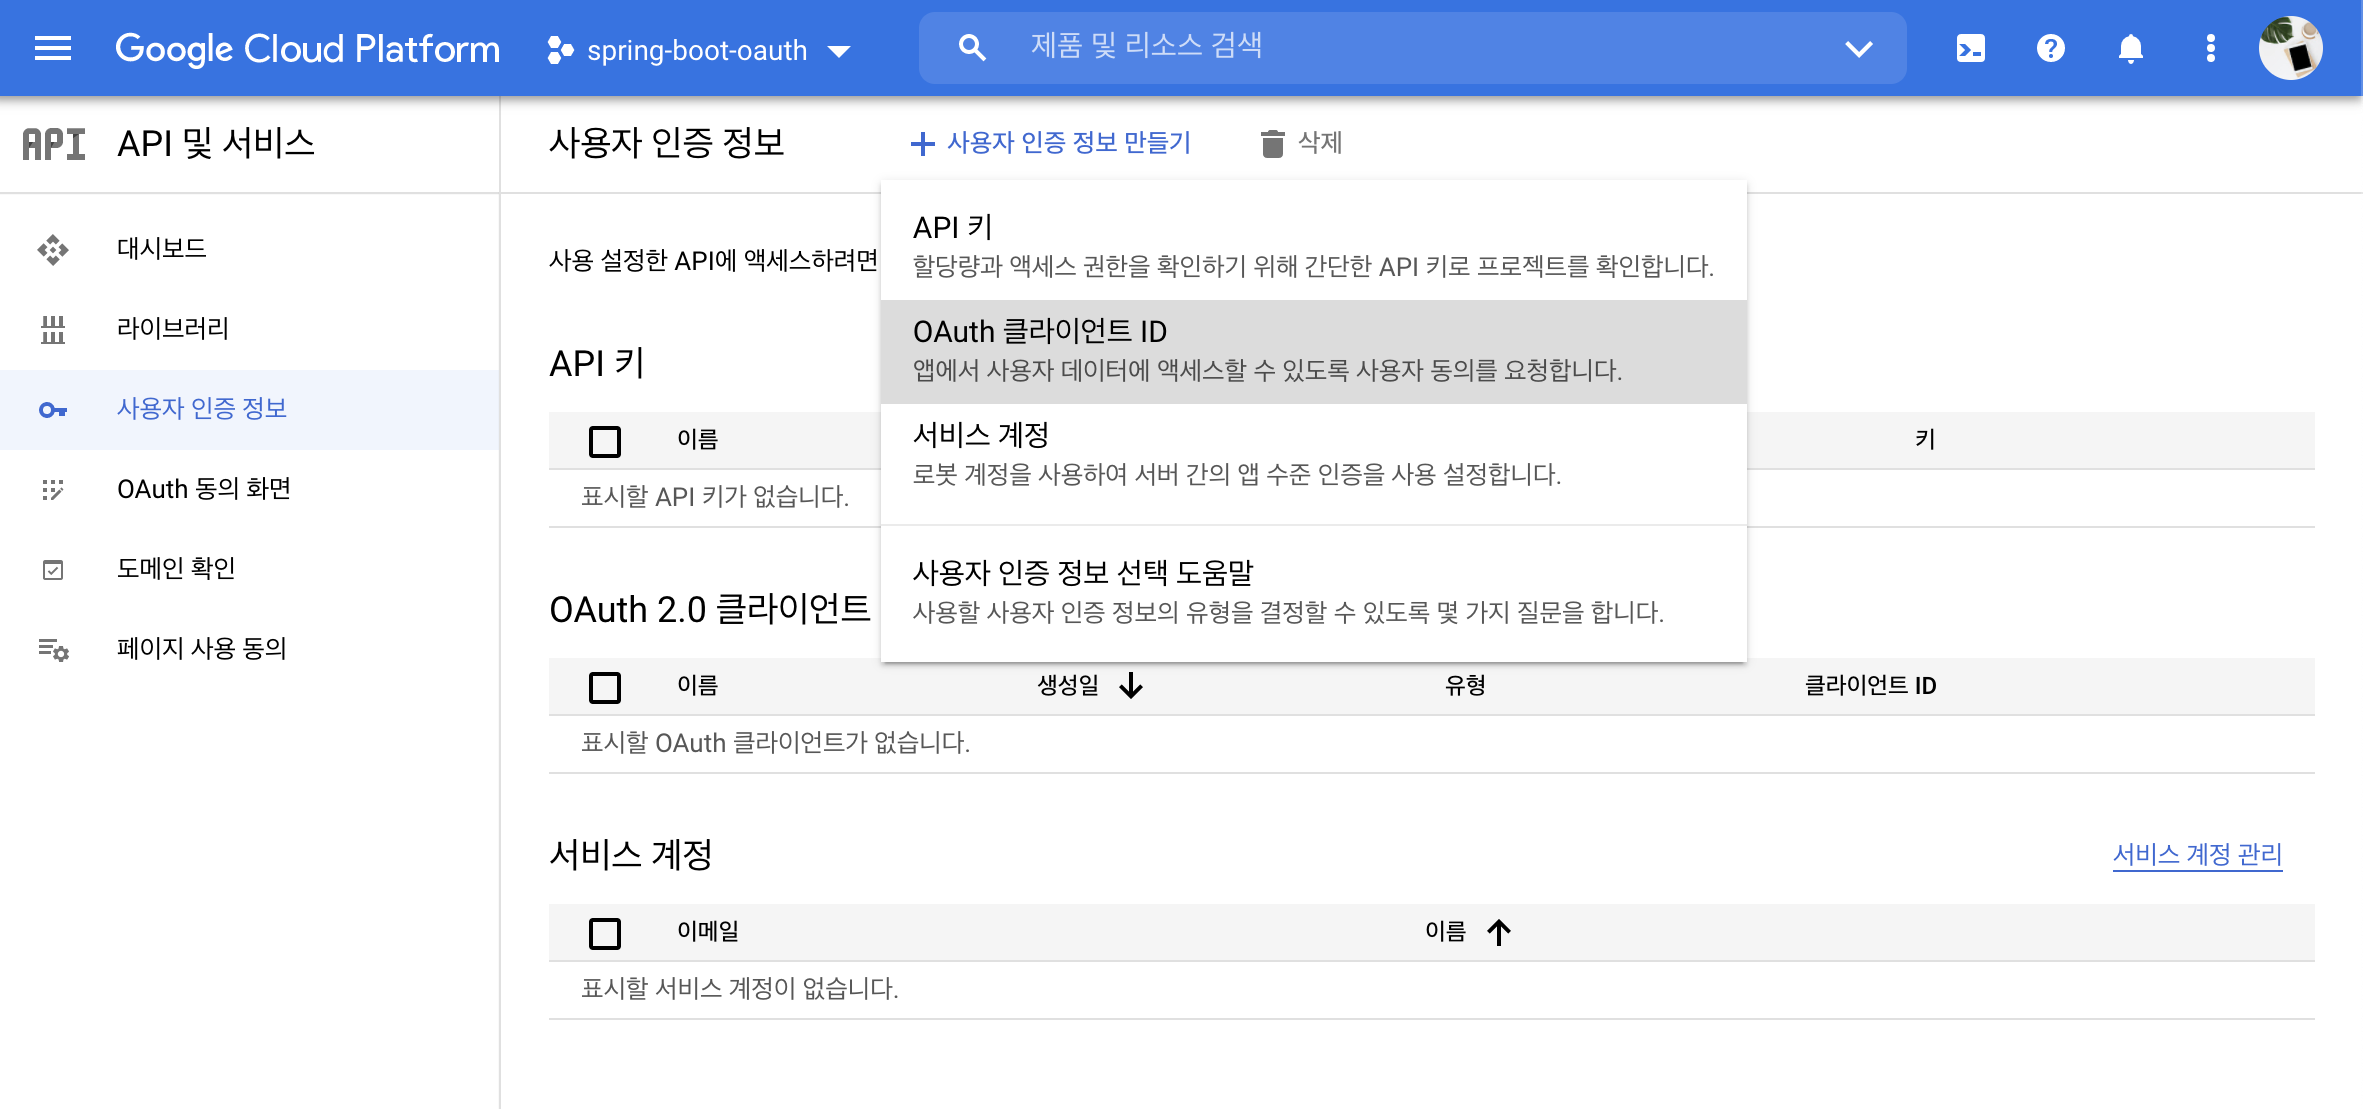Open the three-dot settings menu

click(2210, 48)
